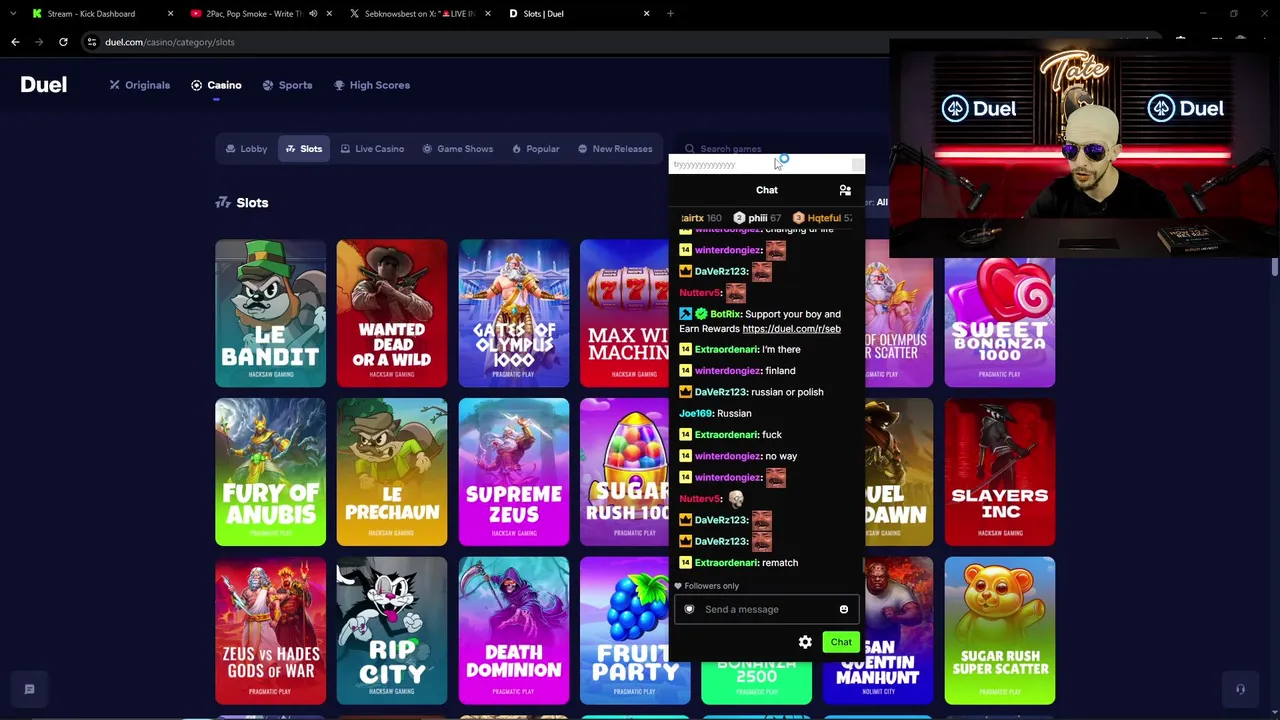Open the Game Shows tab

click(x=457, y=149)
